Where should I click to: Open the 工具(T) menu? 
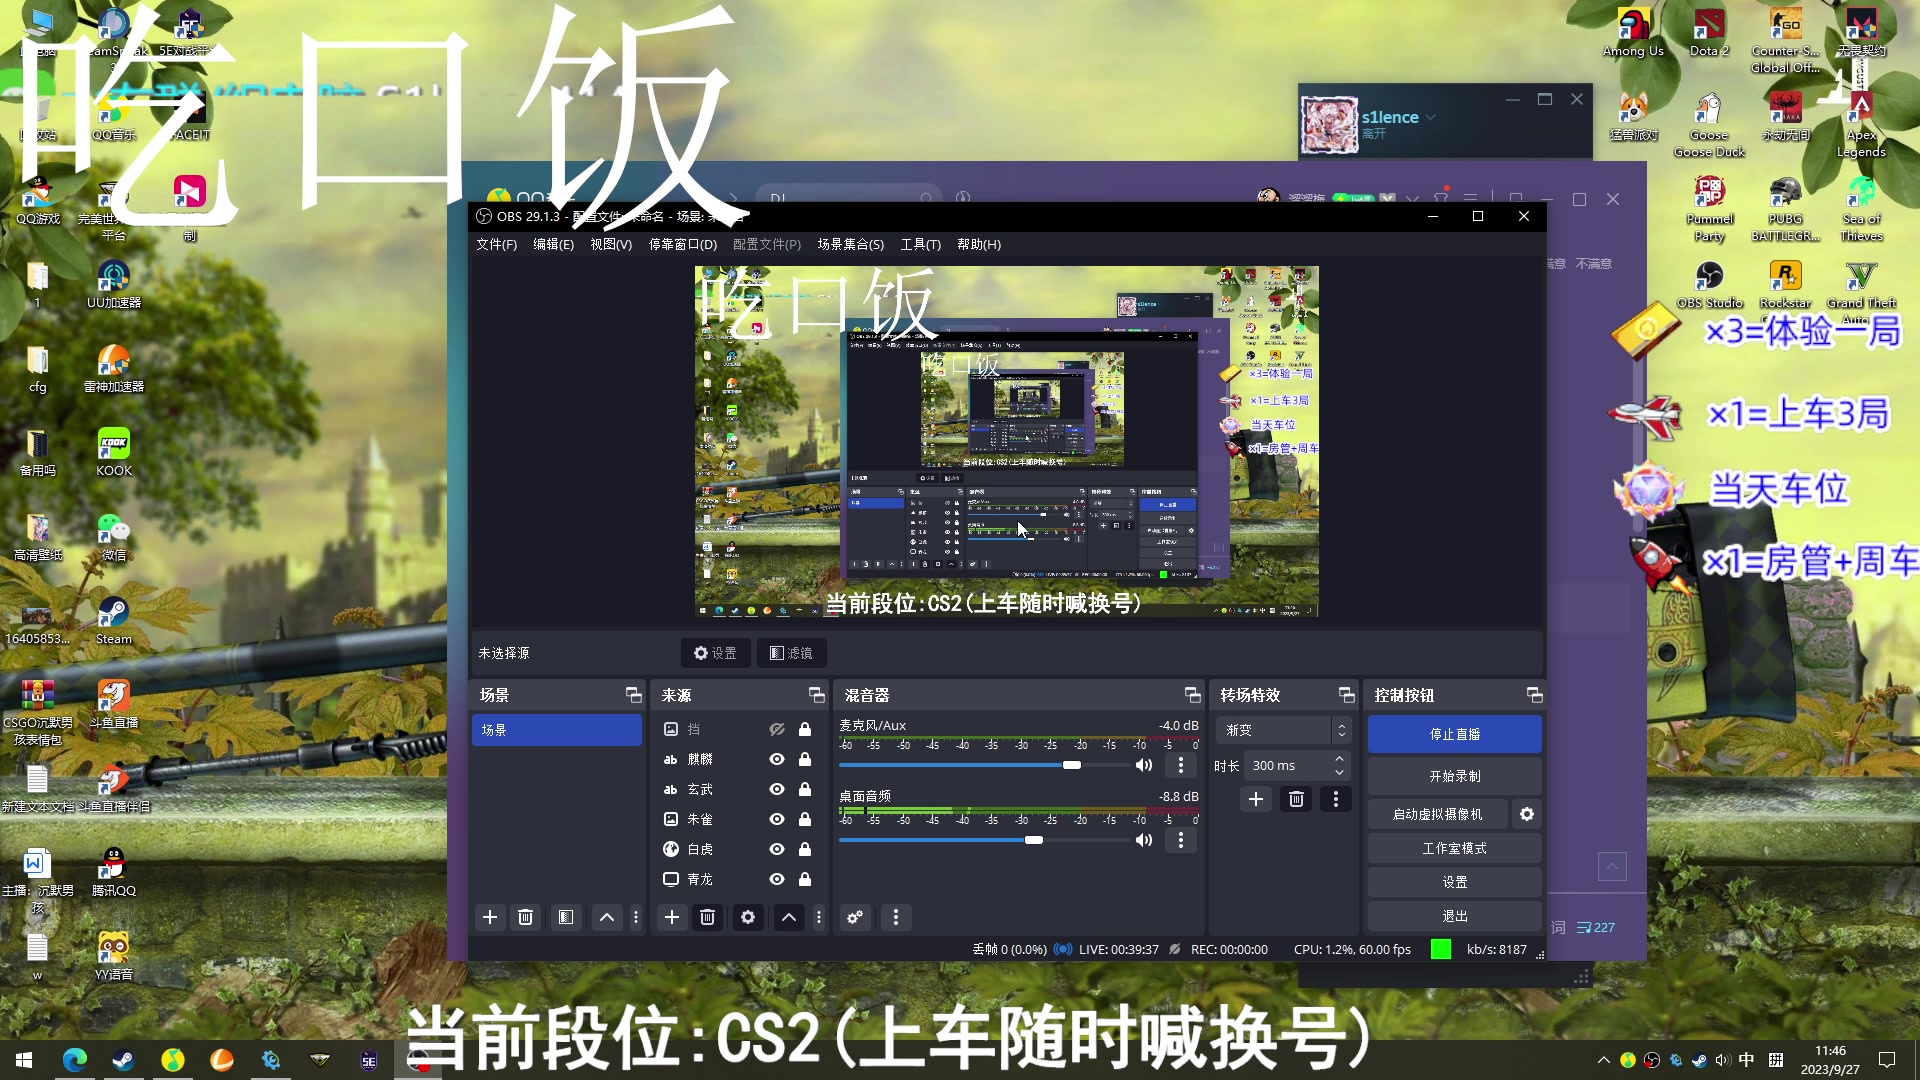[921, 244]
